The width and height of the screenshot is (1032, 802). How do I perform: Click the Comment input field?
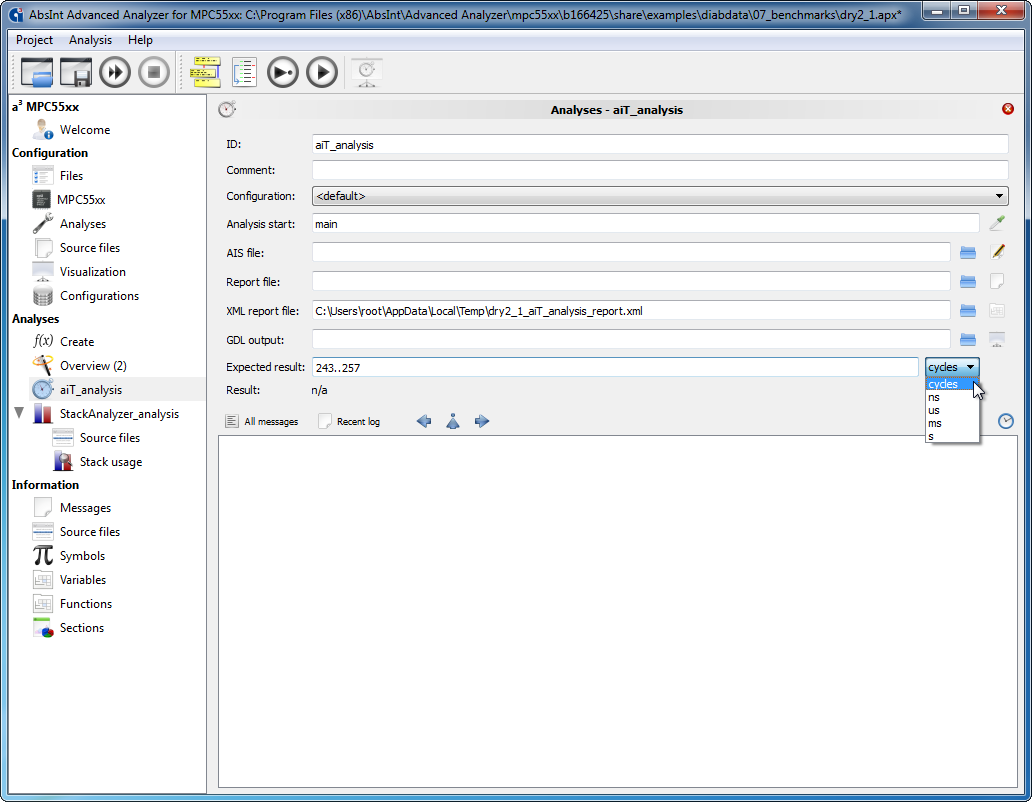(660, 170)
